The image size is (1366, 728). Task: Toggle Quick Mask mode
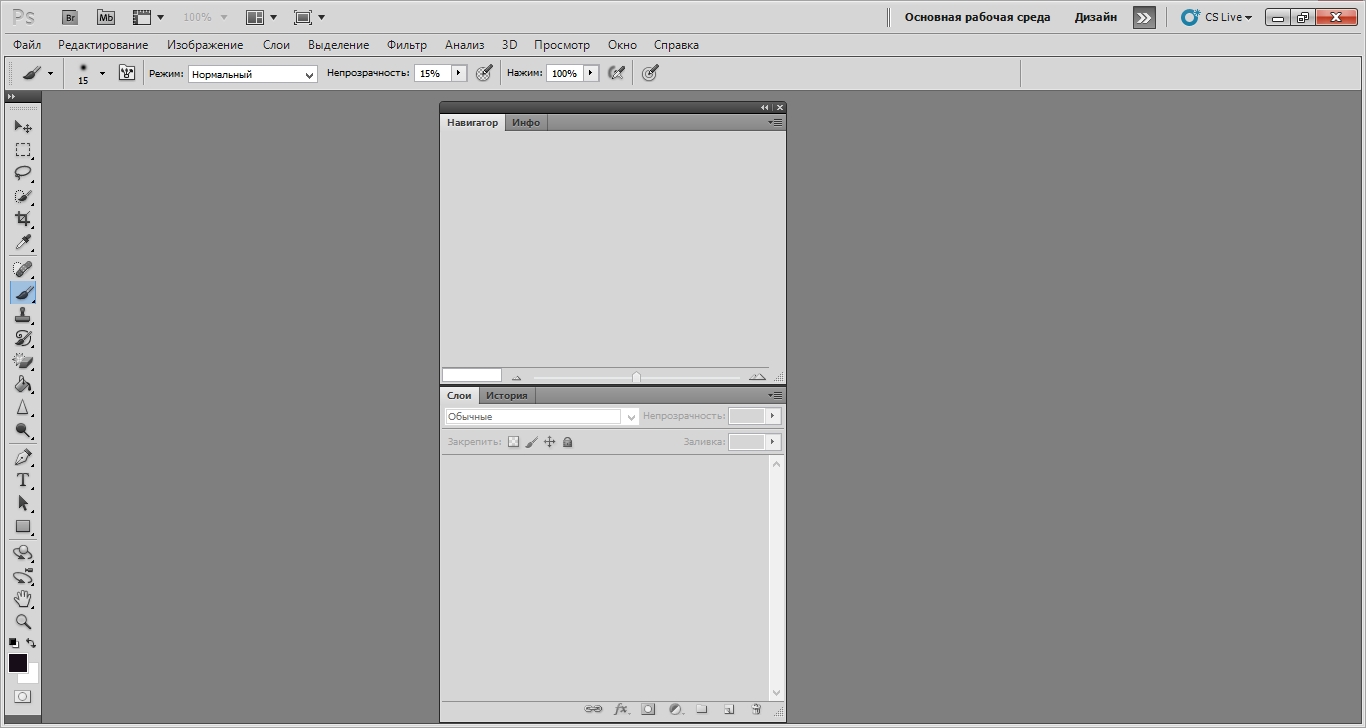(x=22, y=696)
